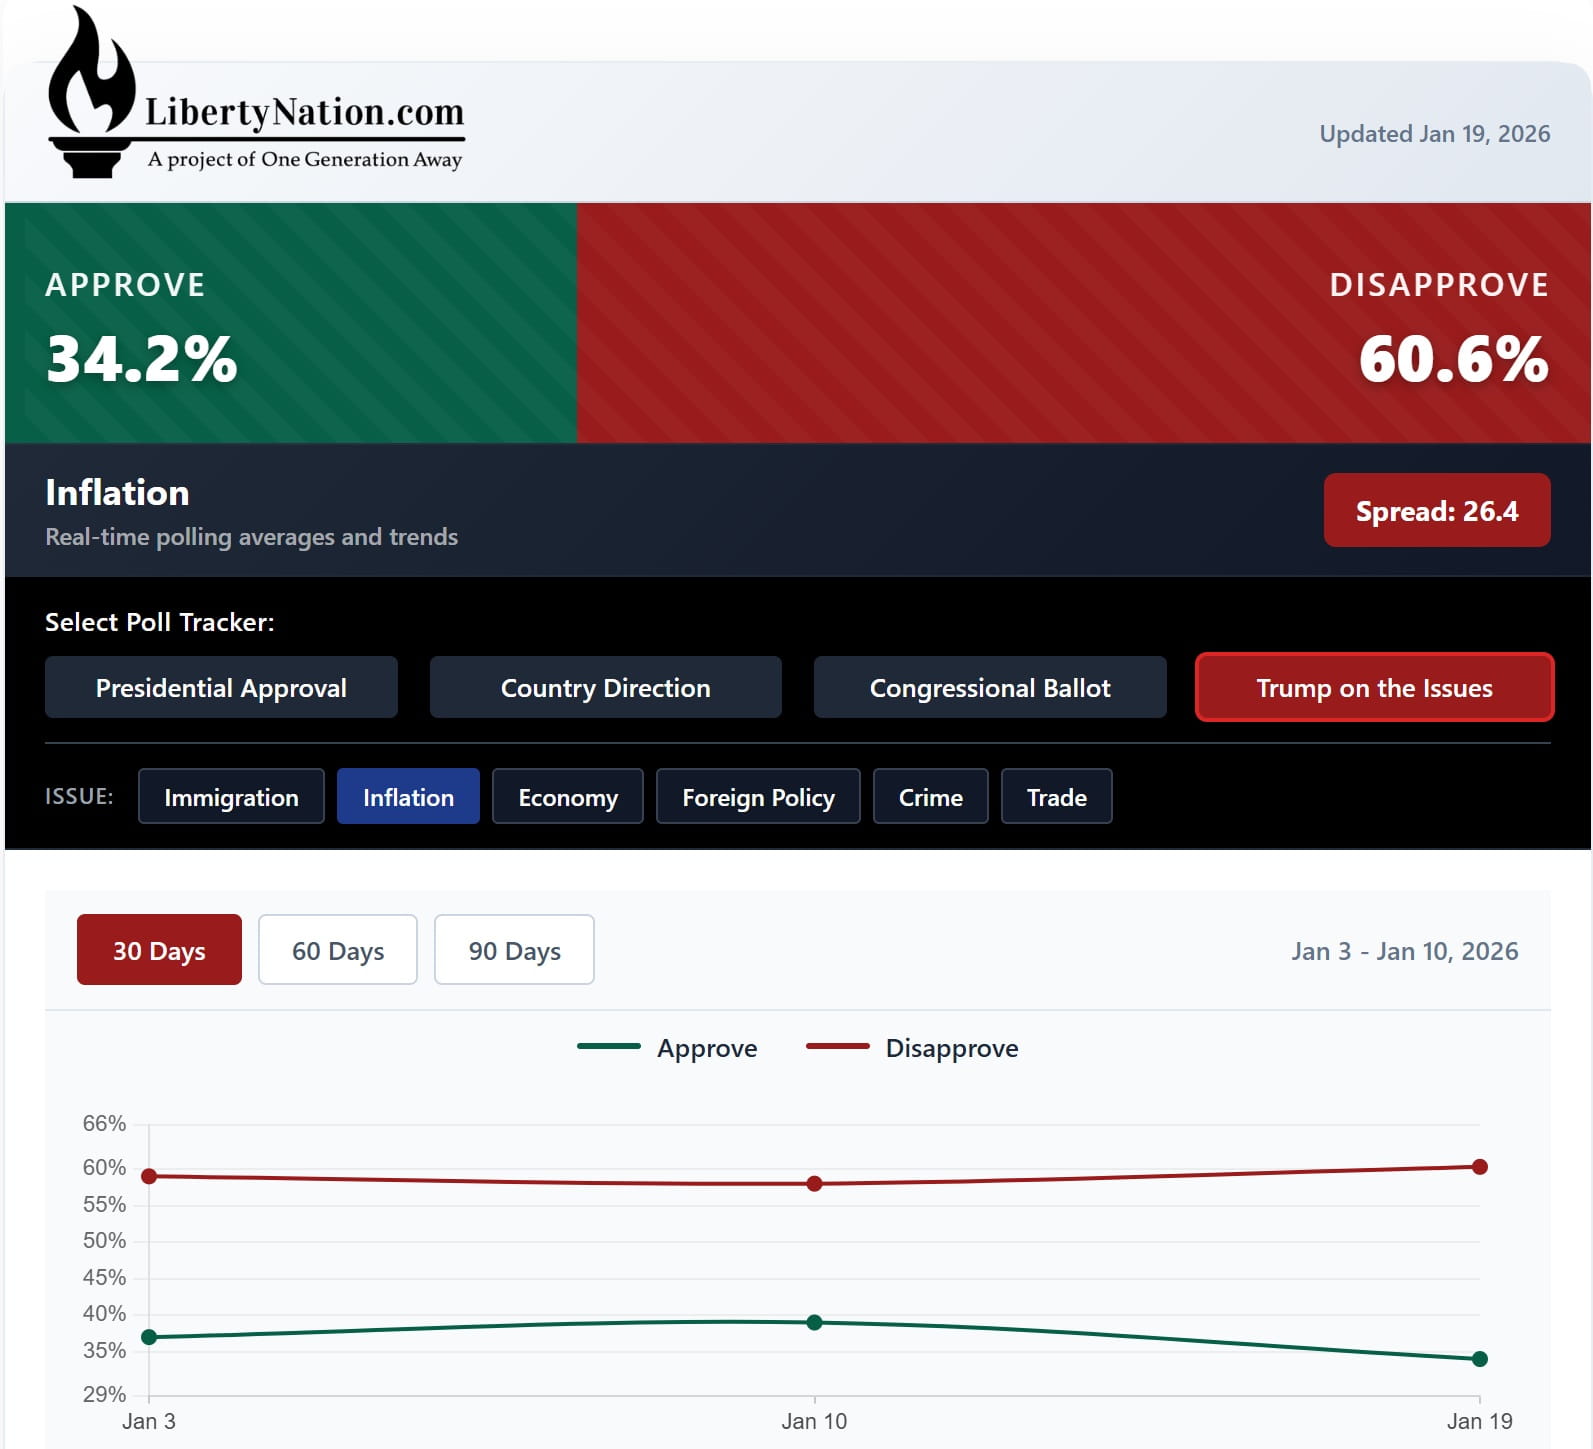Choose Trump on the Issues tracker
1593x1449 pixels.
coord(1373,688)
